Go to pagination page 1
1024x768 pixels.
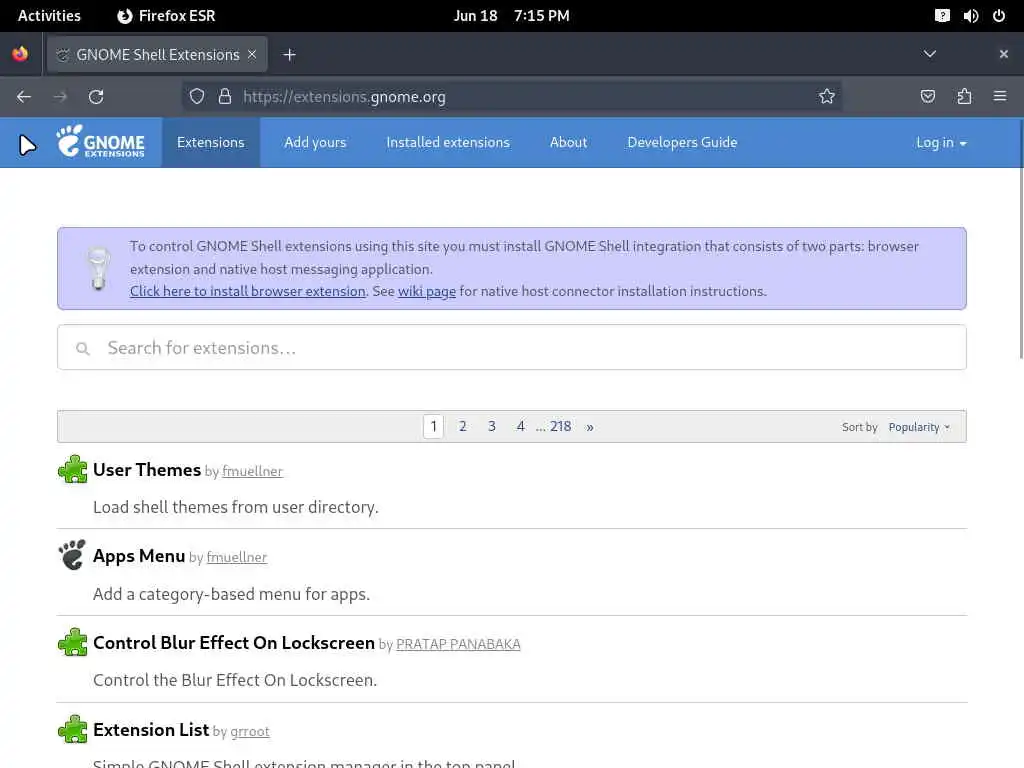[433, 426]
